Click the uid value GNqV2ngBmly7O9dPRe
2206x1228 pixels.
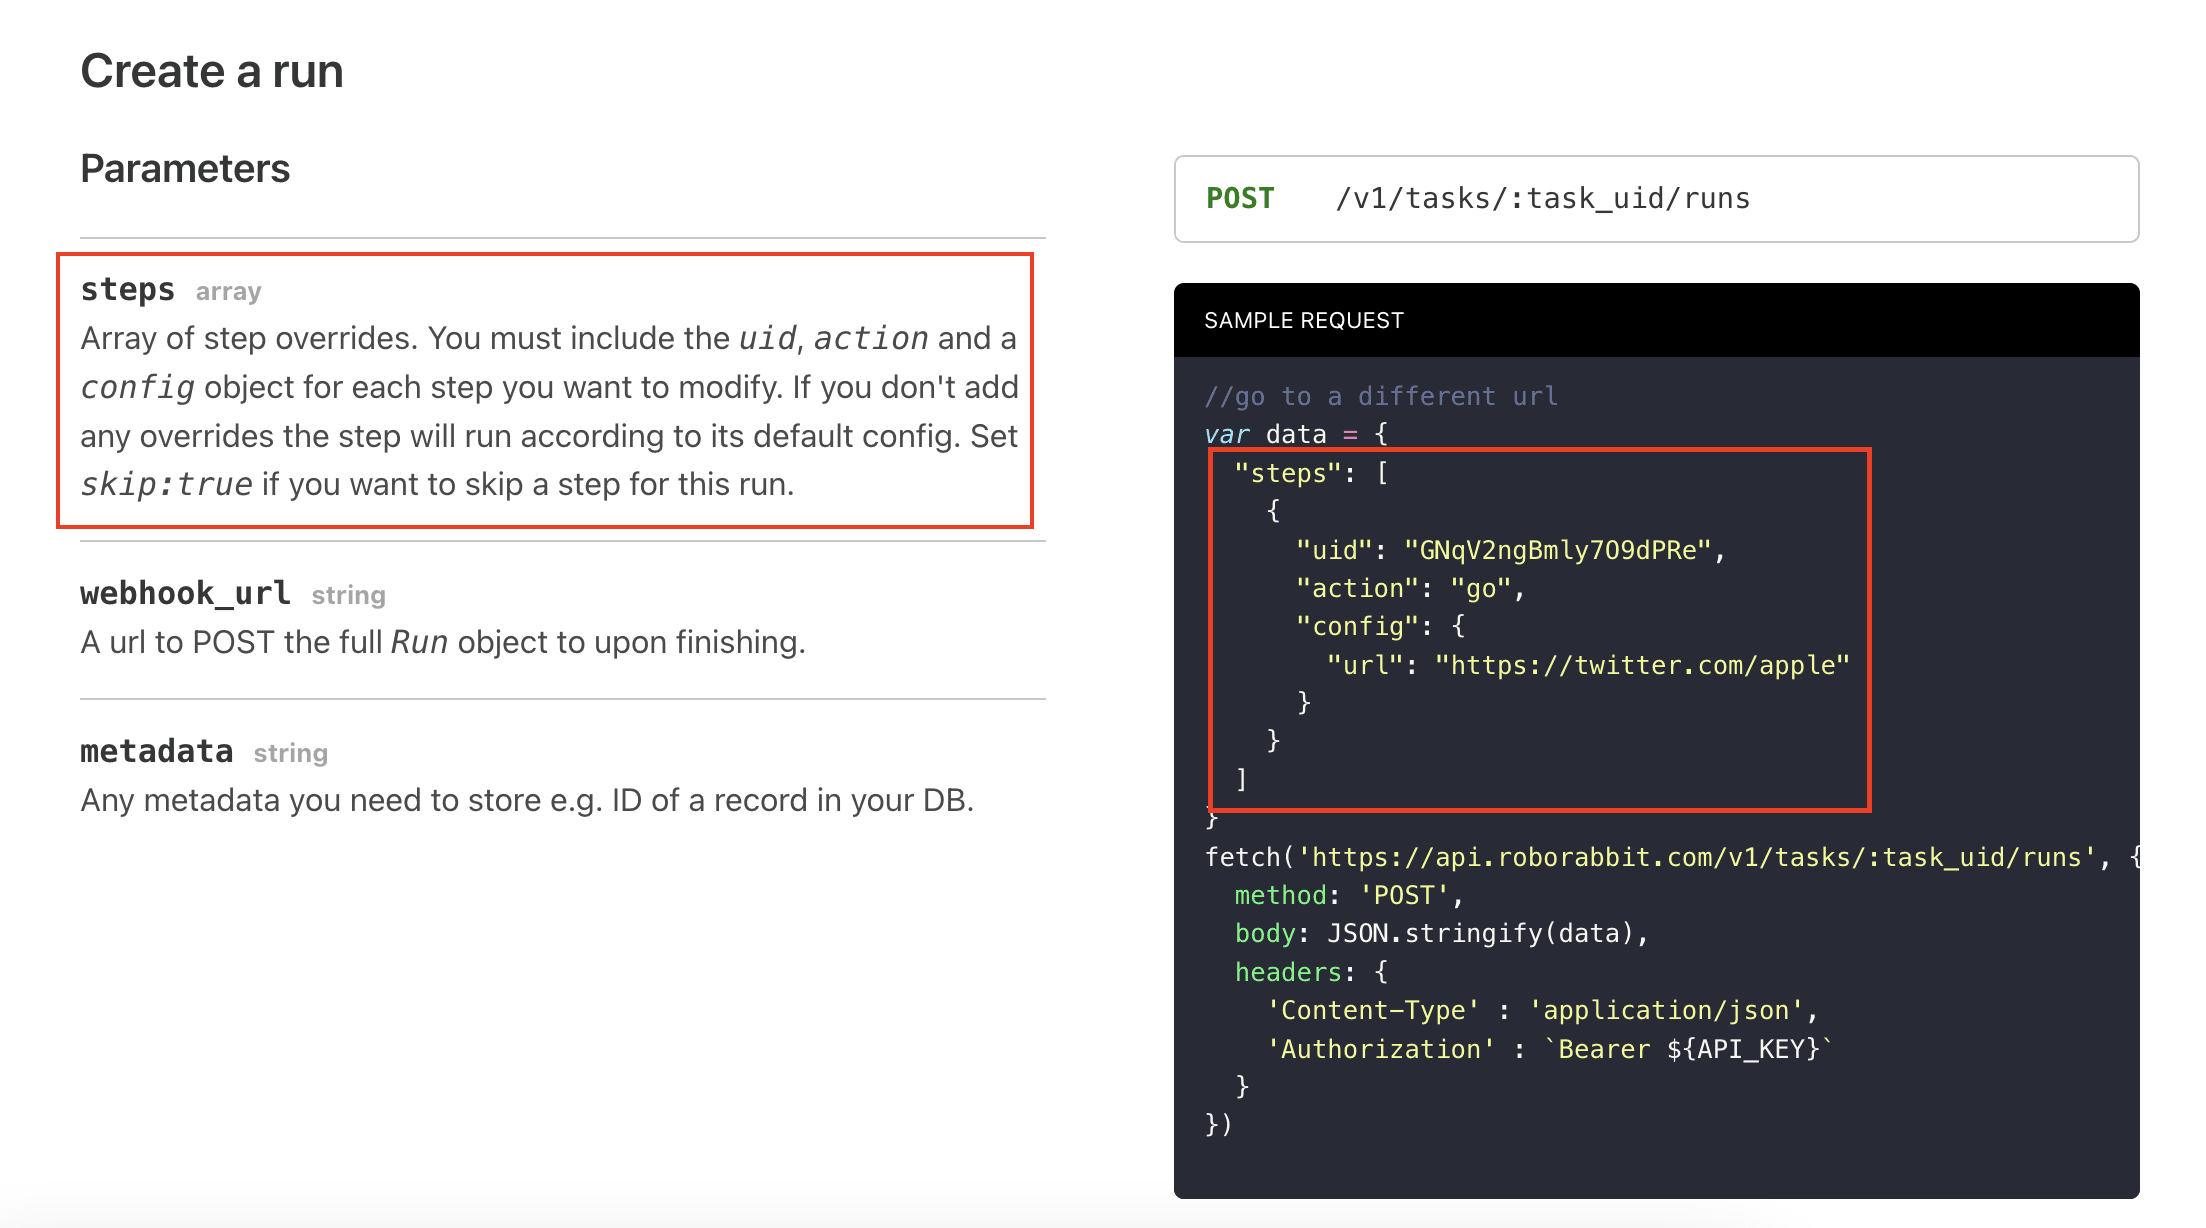pos(1558,550)
